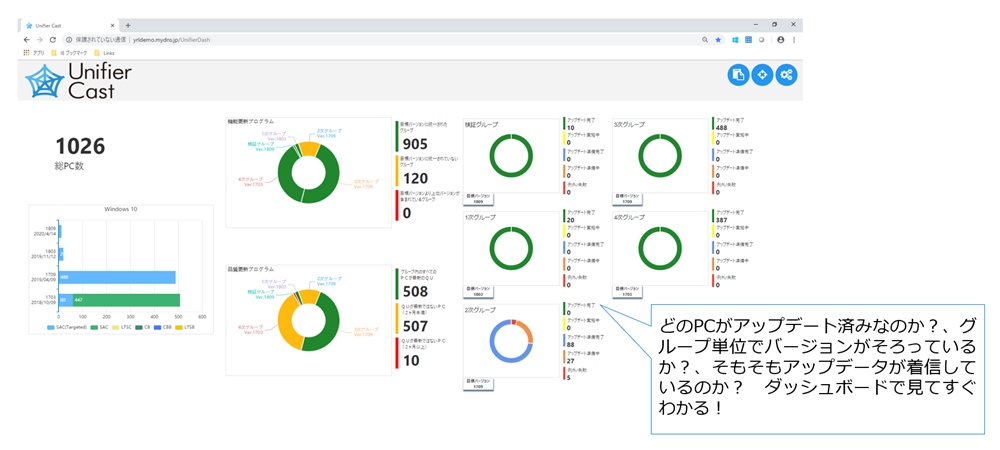Click the 1709 blue bar showing 488
Viewport: 1000px width, 450px height.
click(x=117, y=277)
